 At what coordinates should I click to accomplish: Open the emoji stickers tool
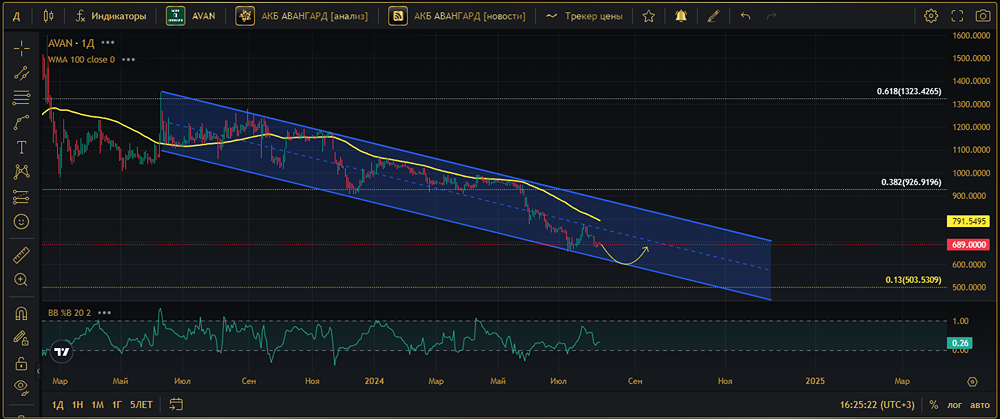click(x=22, y=222)
